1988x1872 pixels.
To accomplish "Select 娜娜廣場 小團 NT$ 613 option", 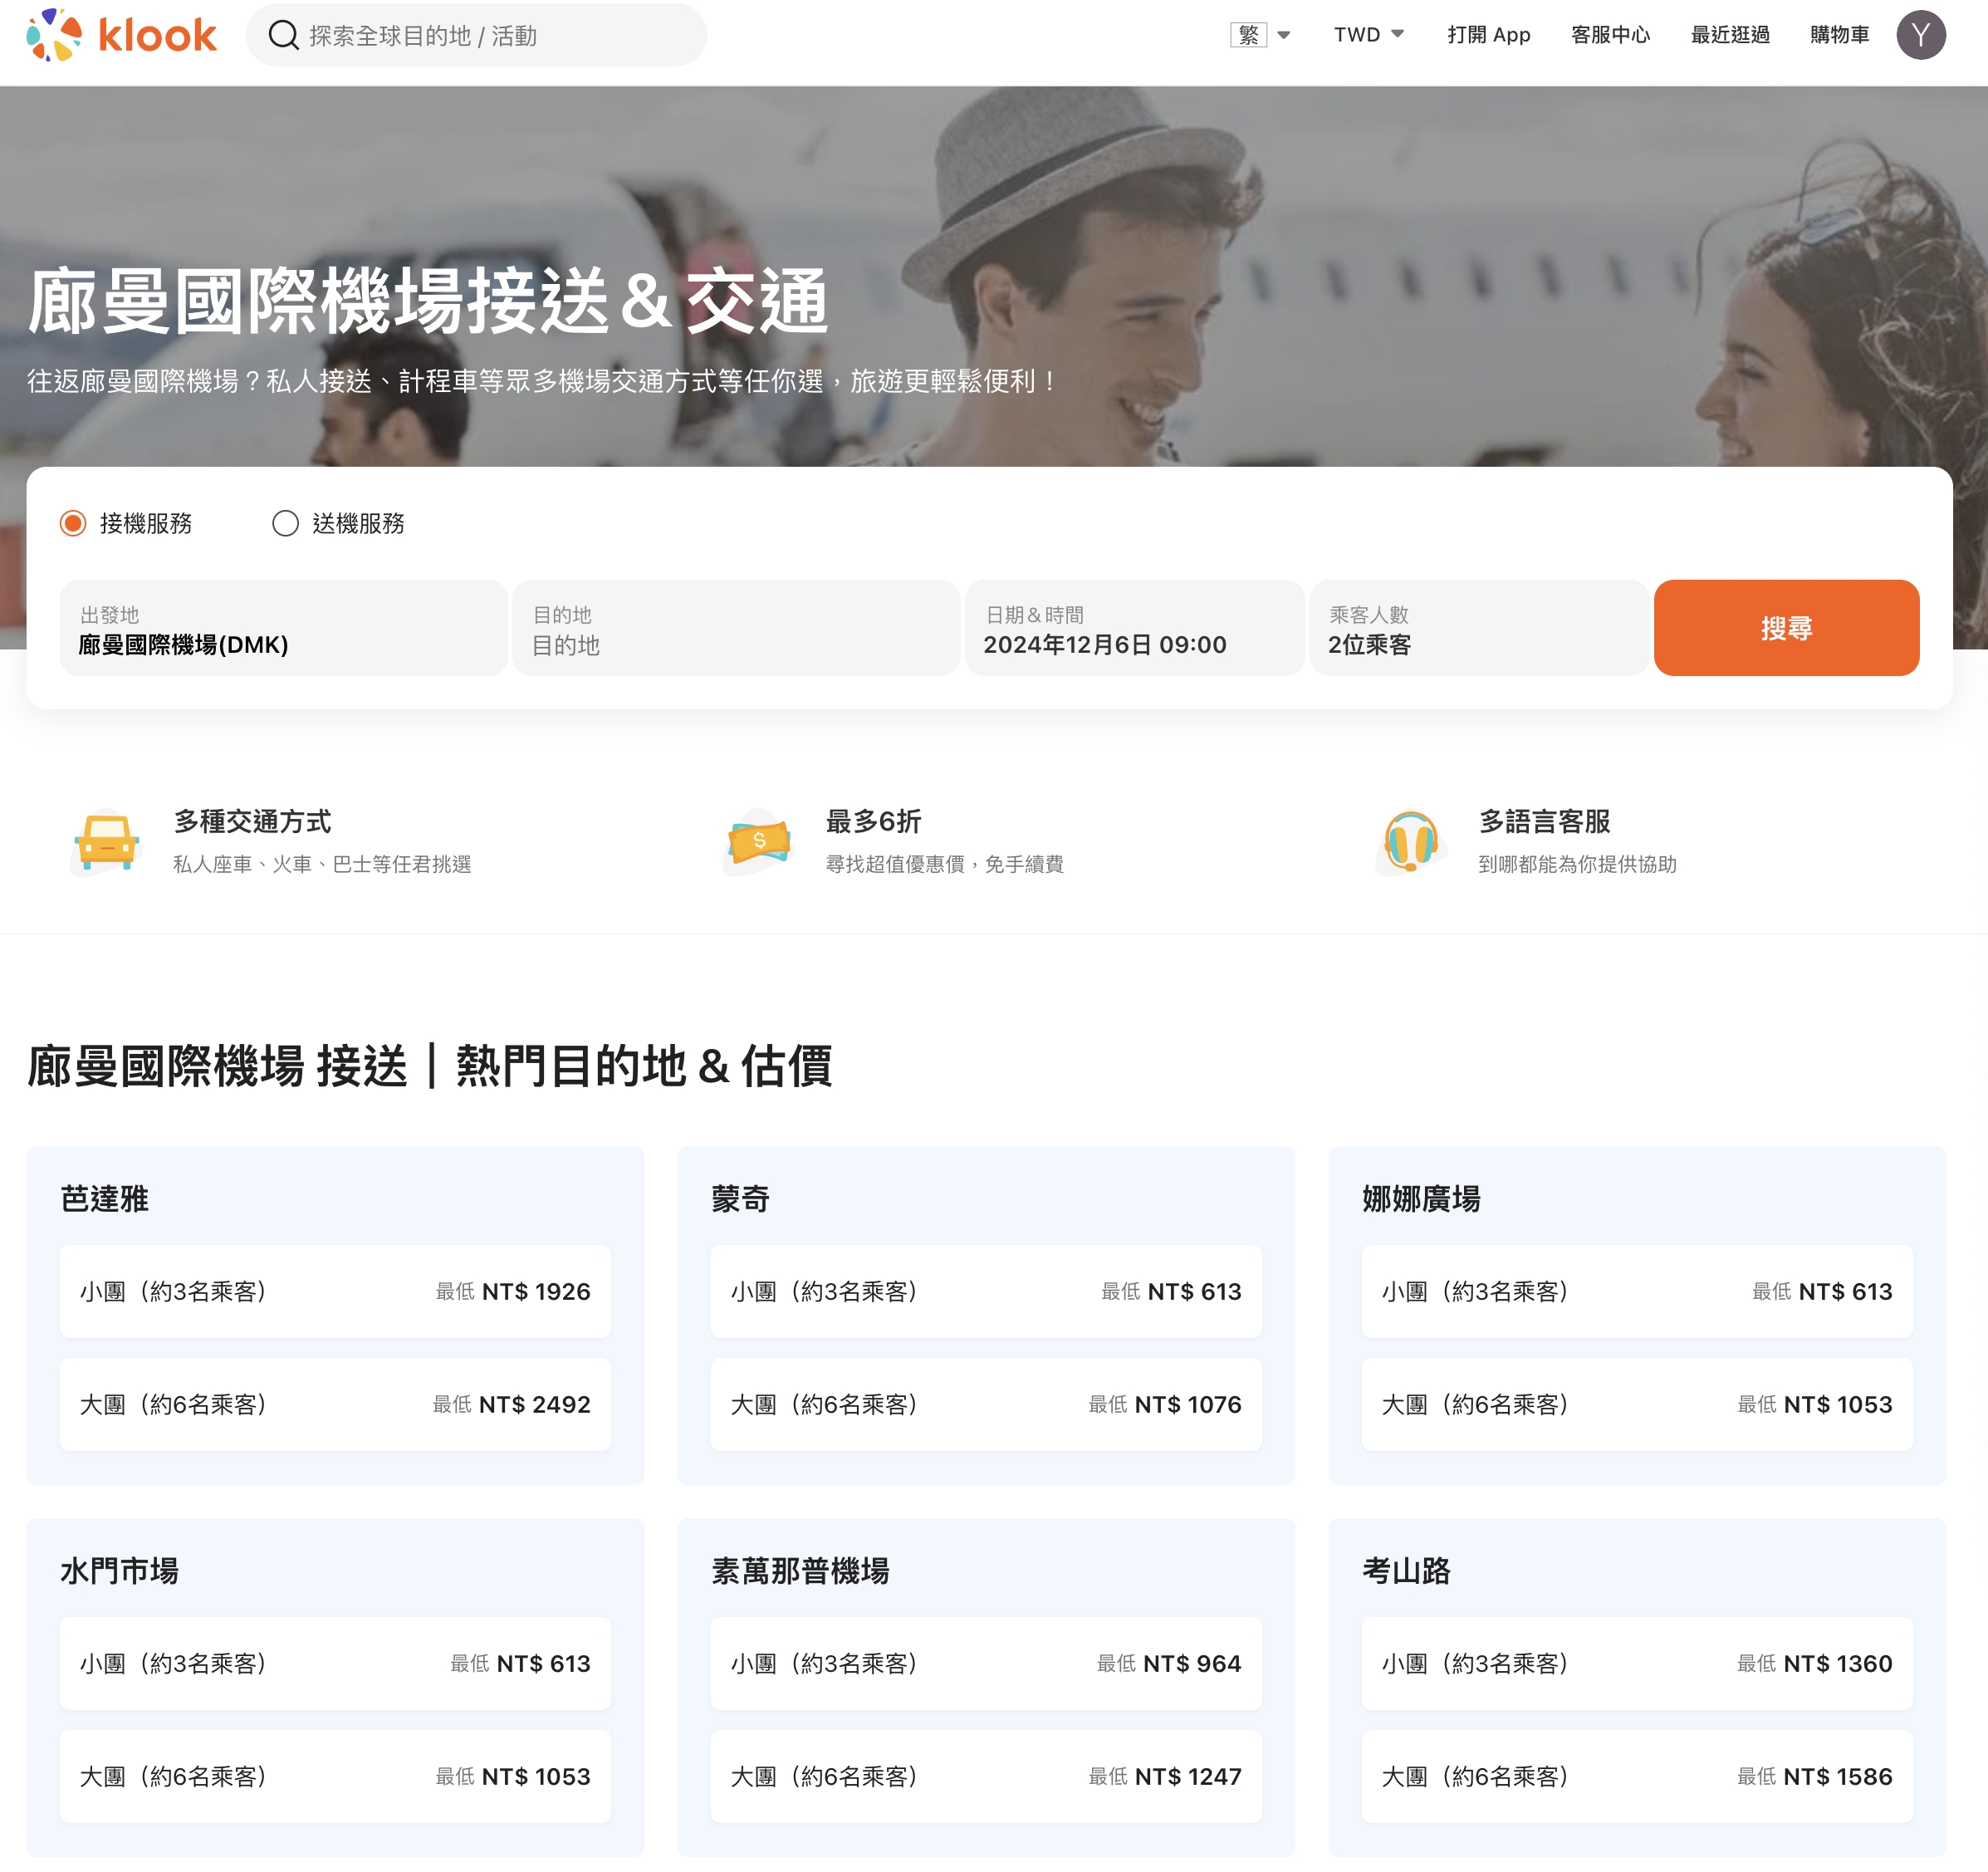I will (x=1637, y=1291).
